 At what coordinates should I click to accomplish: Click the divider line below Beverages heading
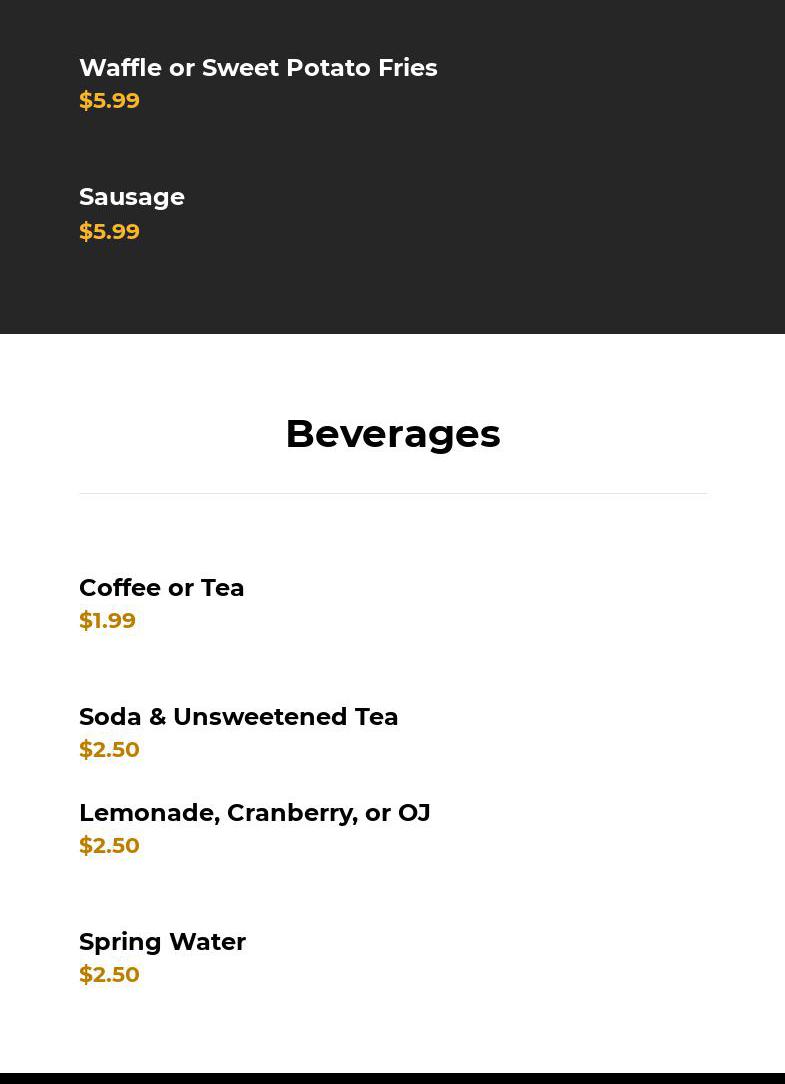click(x=392, y=493)
